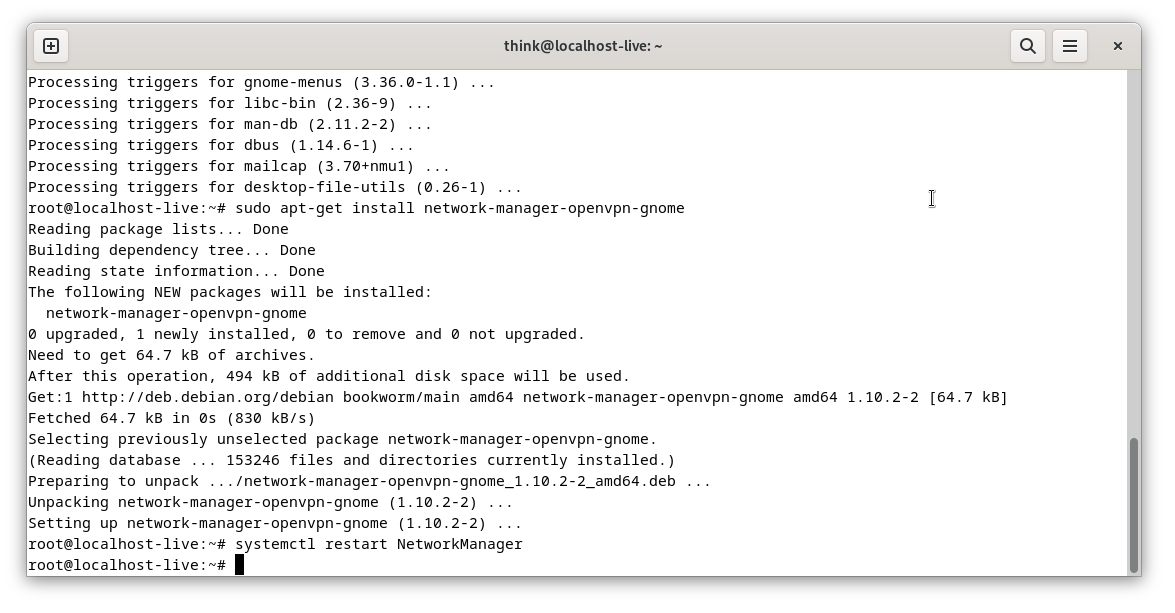Open the hamburger main menu

(x=1069, y=46)
